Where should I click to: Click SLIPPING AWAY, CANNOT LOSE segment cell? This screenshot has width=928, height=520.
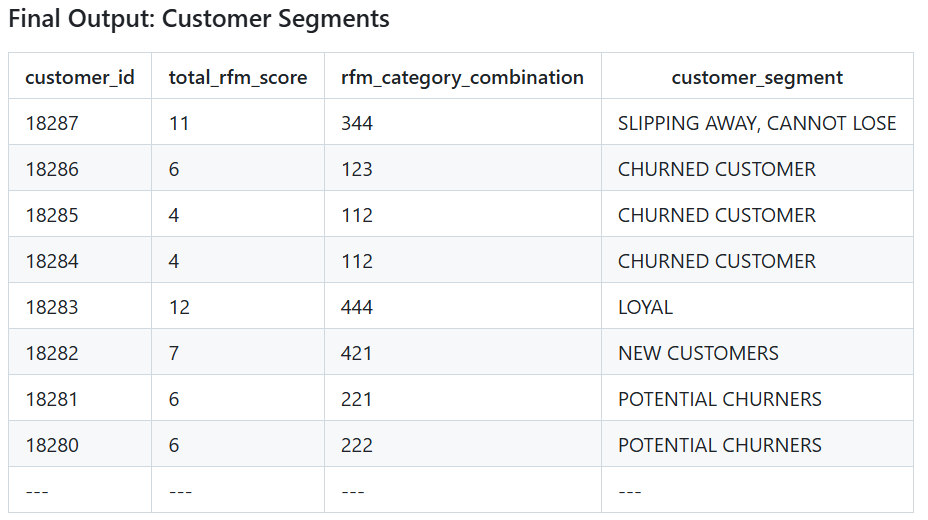757,123
